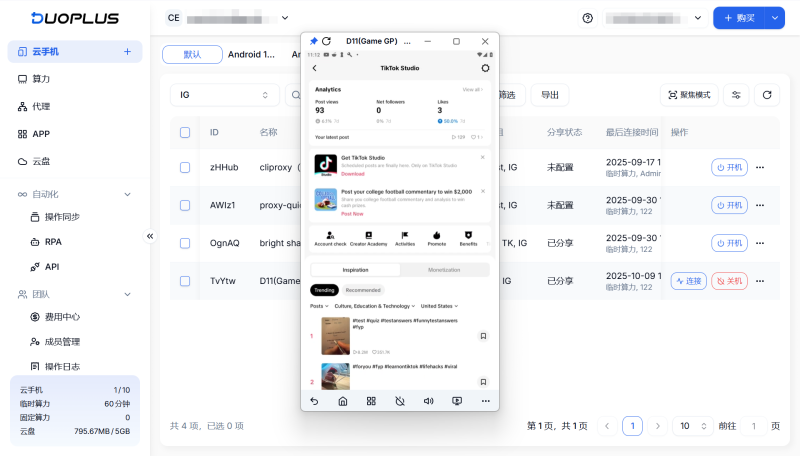Open TikTok Studio settings gear

(x=485, y=68)
